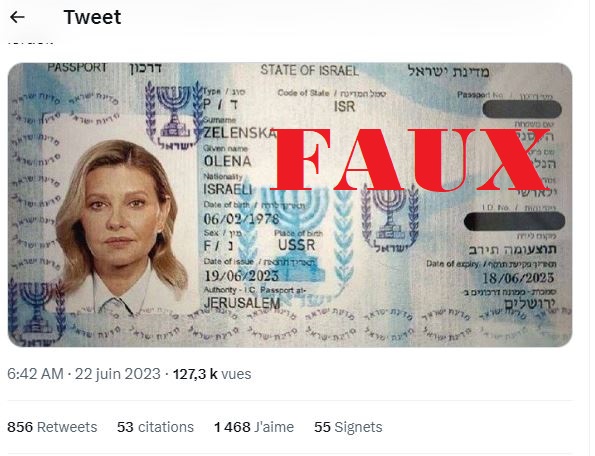The image size is (595, 456).
Task: Click the JERUSALEM authority text in image
Action: pyautogui.click(x=242, y=303)
